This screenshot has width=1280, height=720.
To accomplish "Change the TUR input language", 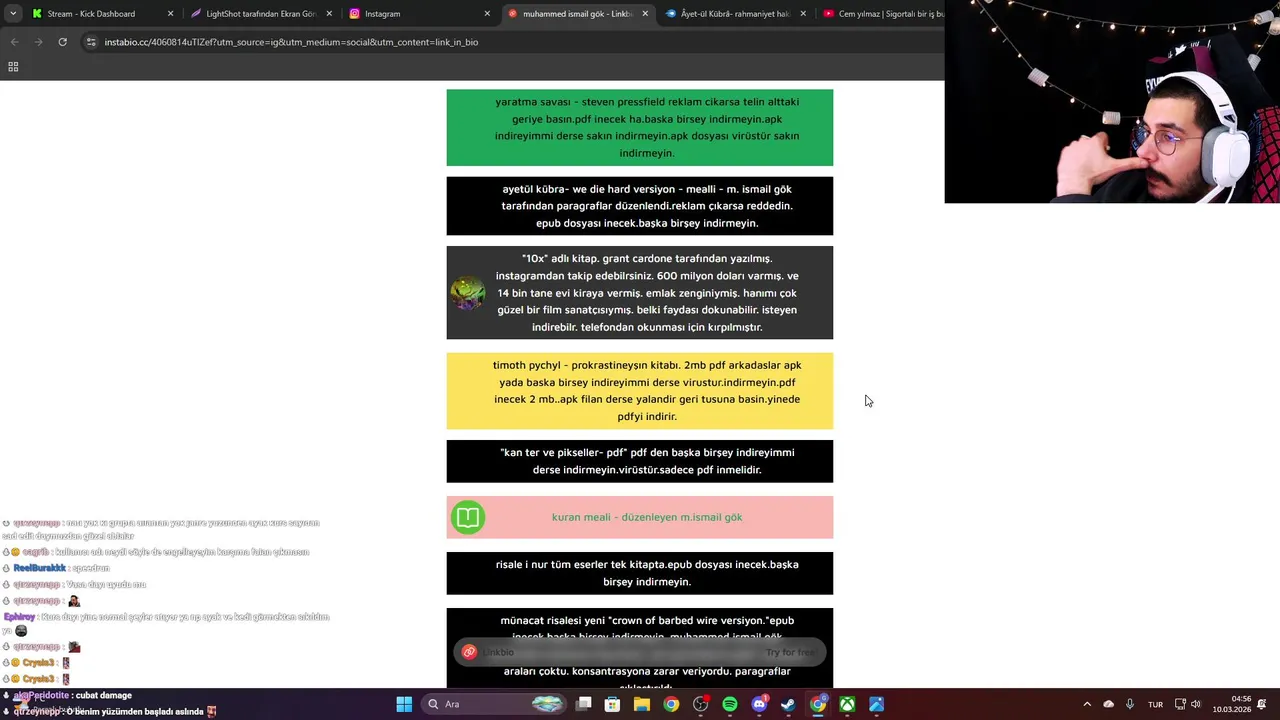I will click(x=1155, y=704).
